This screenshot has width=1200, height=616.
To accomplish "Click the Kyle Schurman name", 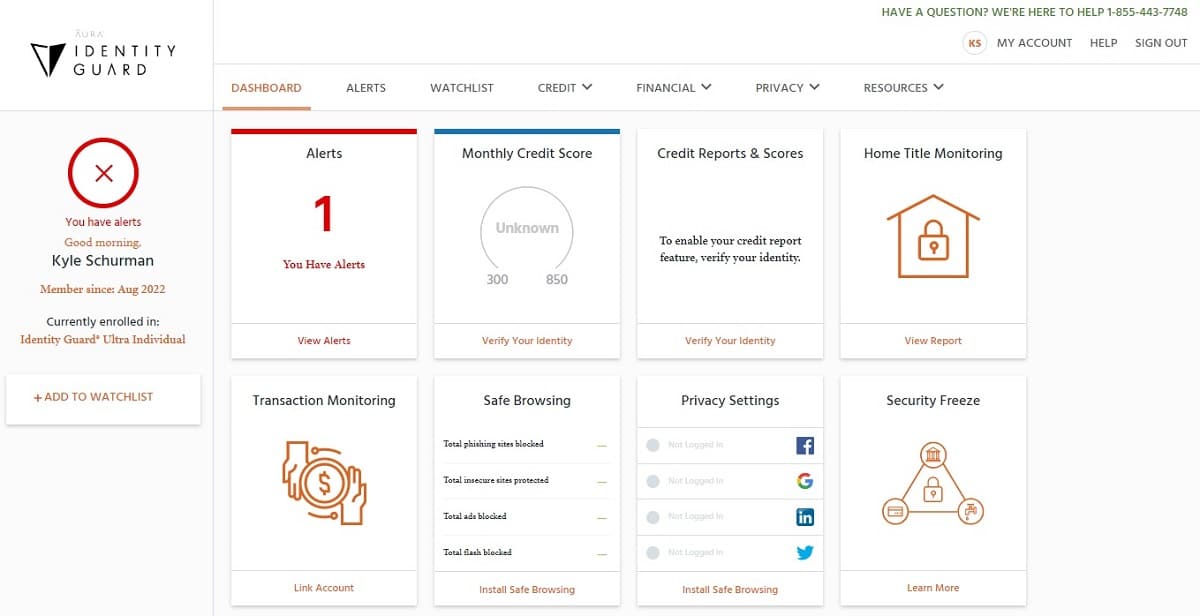I will point(103,261).
